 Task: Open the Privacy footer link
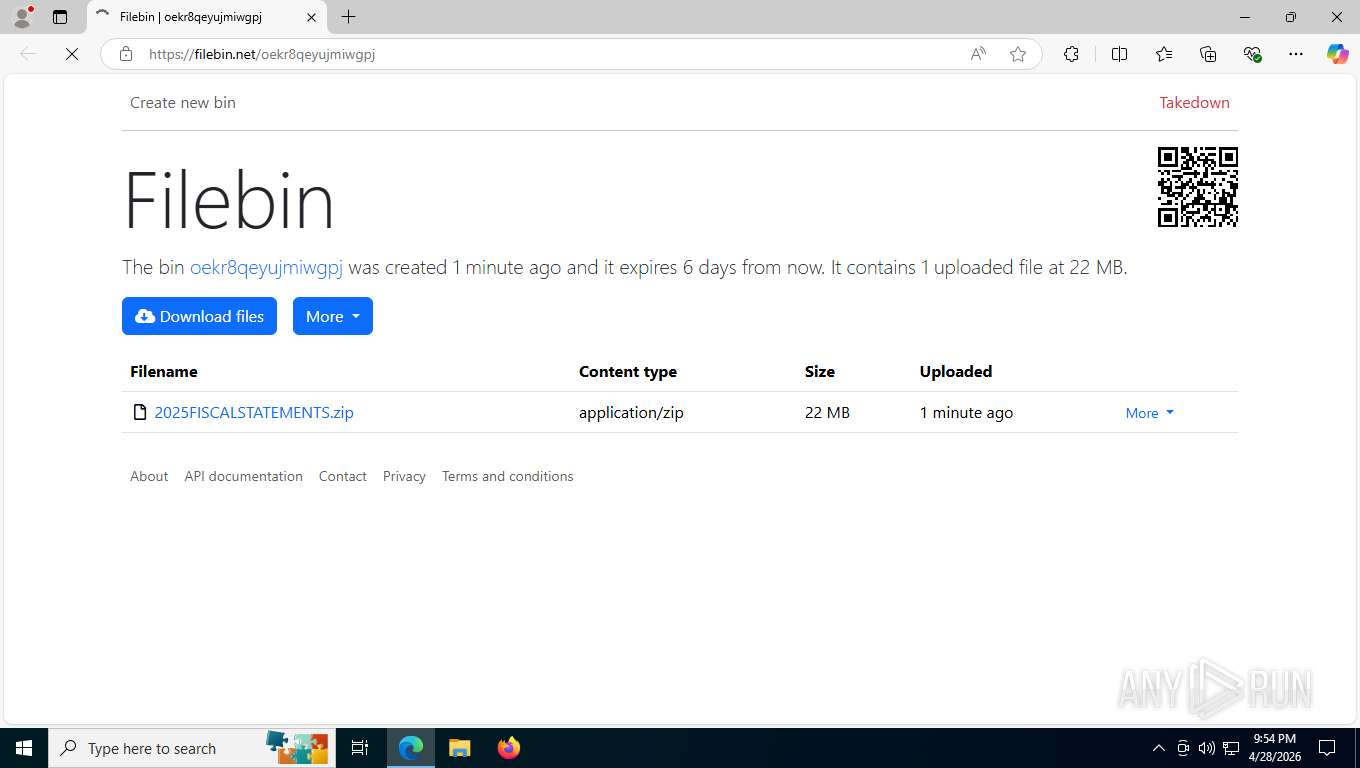pyautogui.click(x=404, y=476)
